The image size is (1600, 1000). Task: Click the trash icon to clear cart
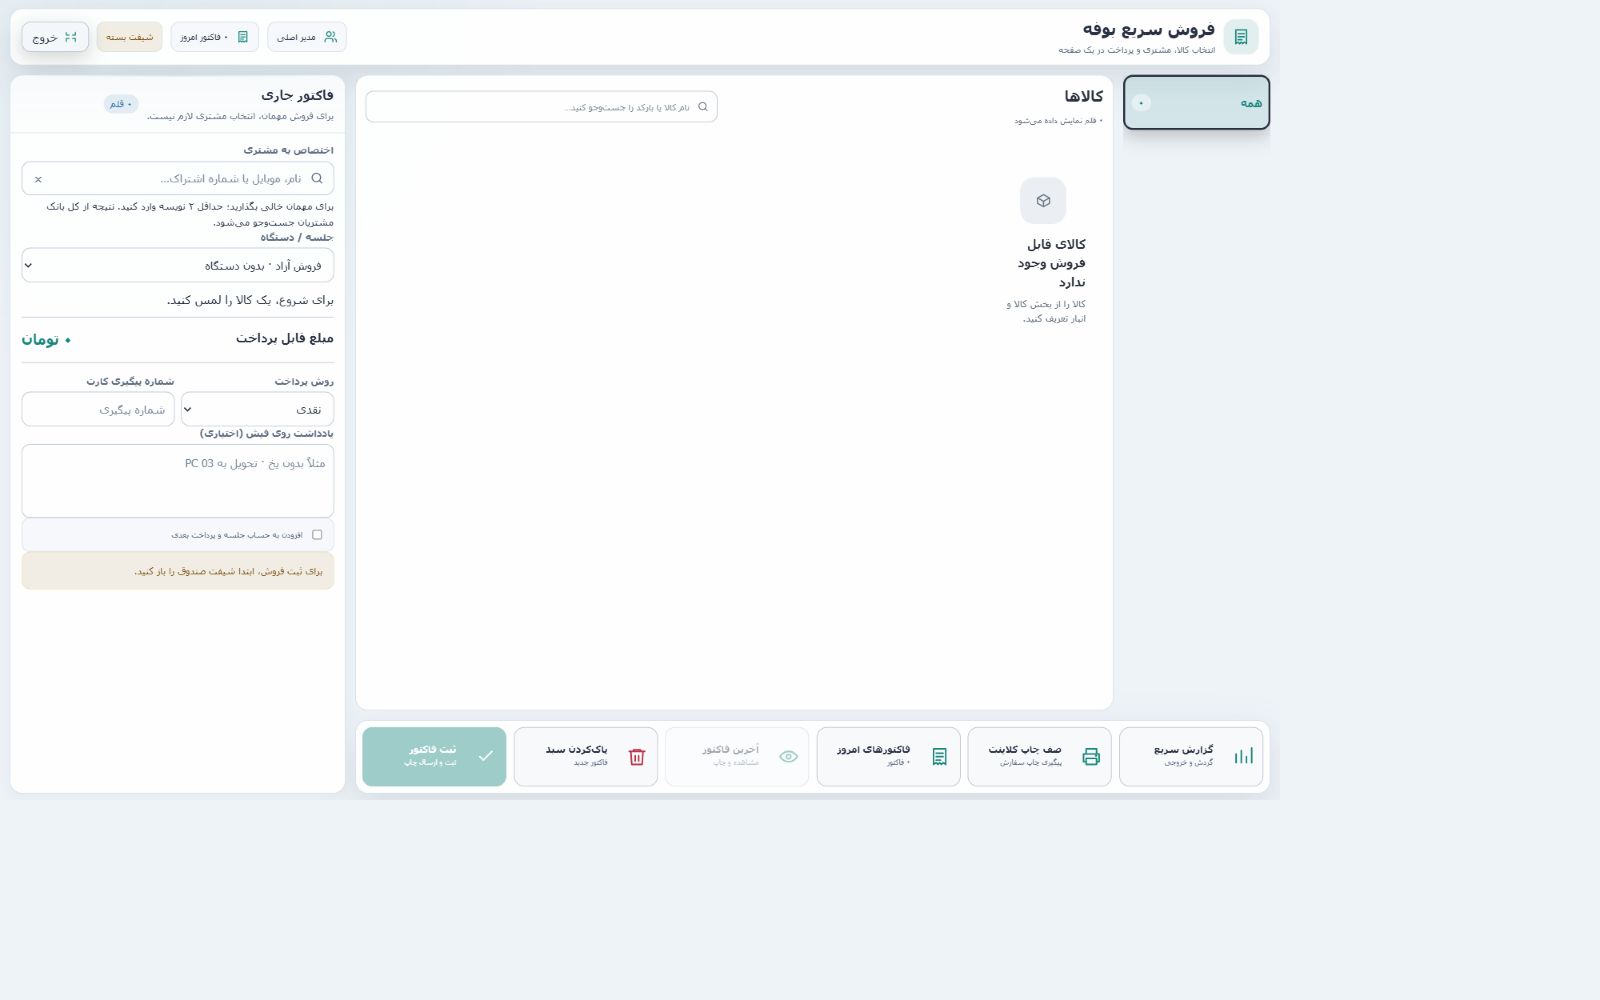pyautogui.click(x=637, y=756)
